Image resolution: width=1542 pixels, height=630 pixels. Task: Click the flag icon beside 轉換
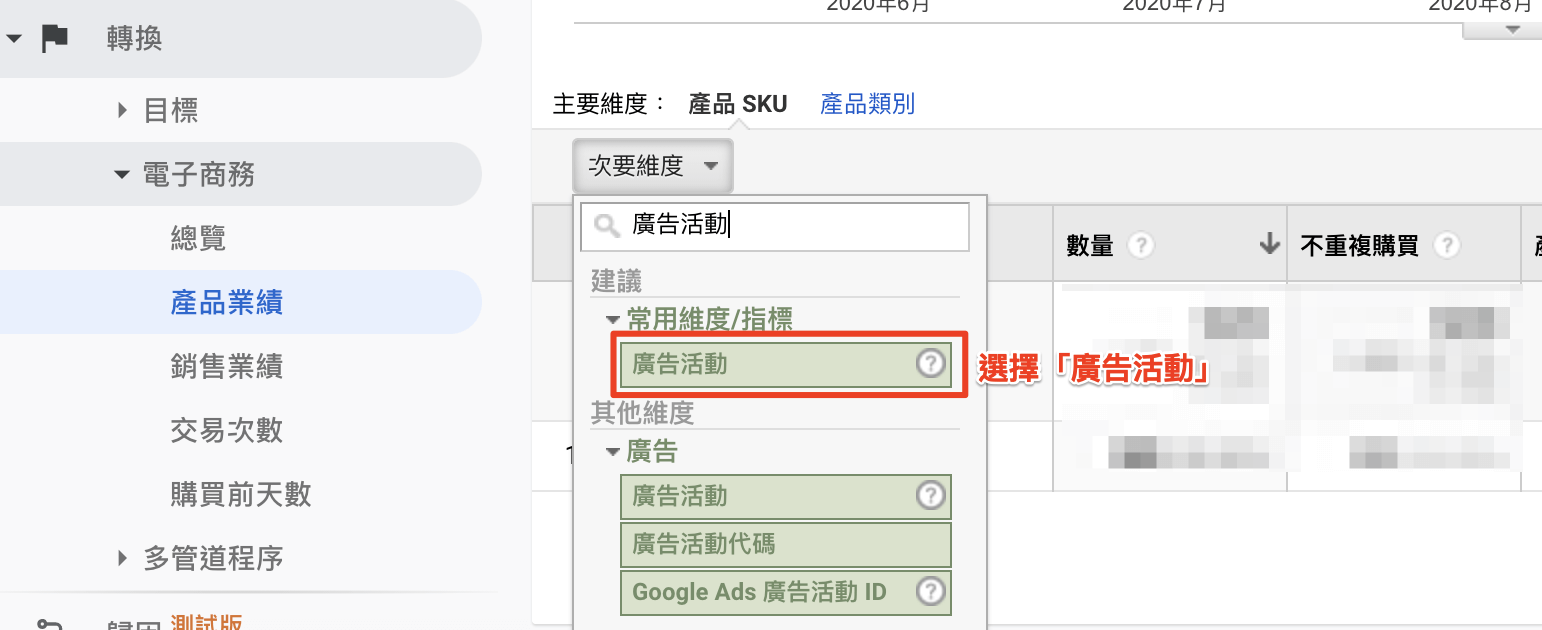[x=55, y=39]
